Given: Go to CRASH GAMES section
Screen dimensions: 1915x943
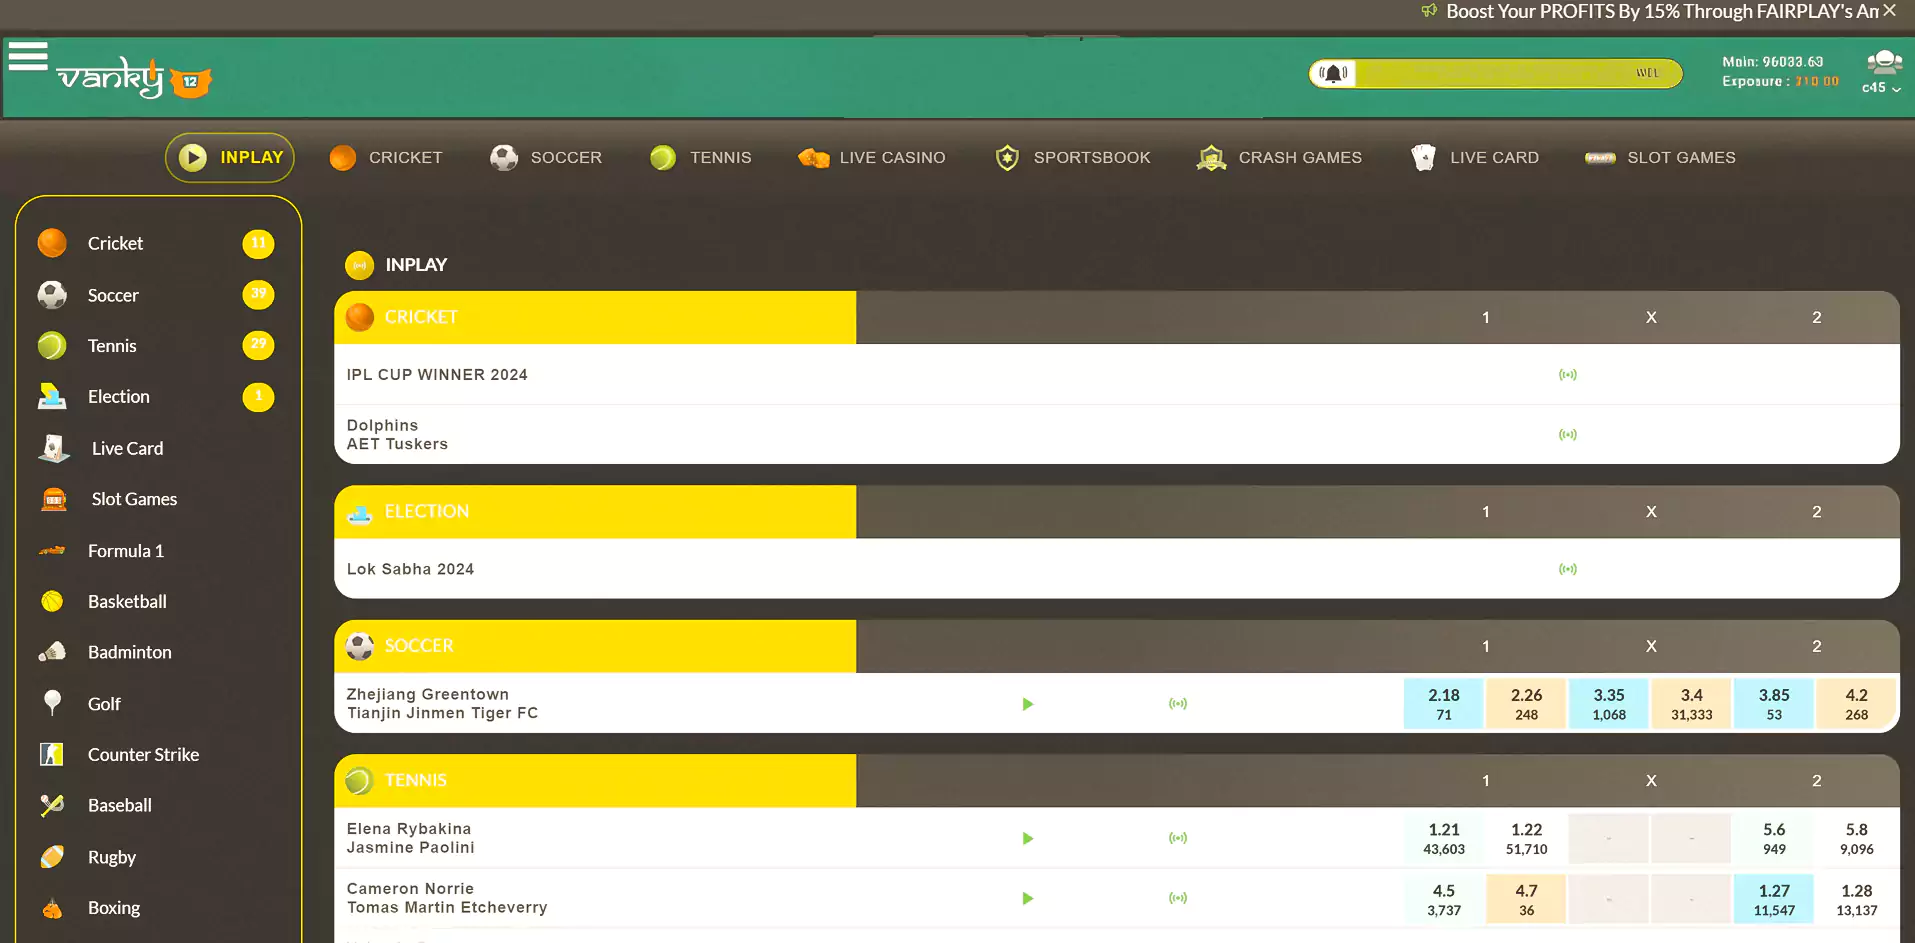Looking at the screenshot, I should coord(1279,158).
